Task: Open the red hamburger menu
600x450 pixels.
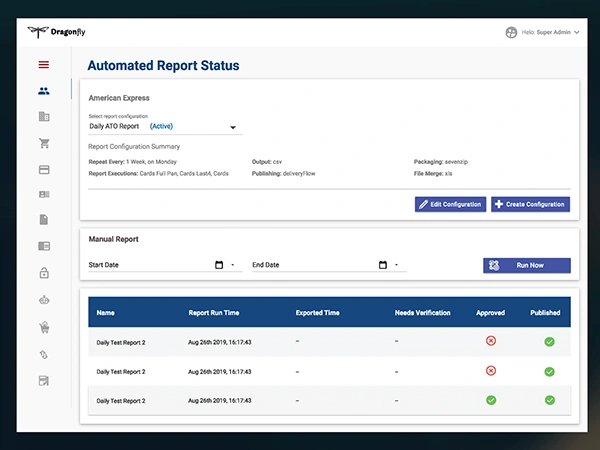Action: click(44, 65)
